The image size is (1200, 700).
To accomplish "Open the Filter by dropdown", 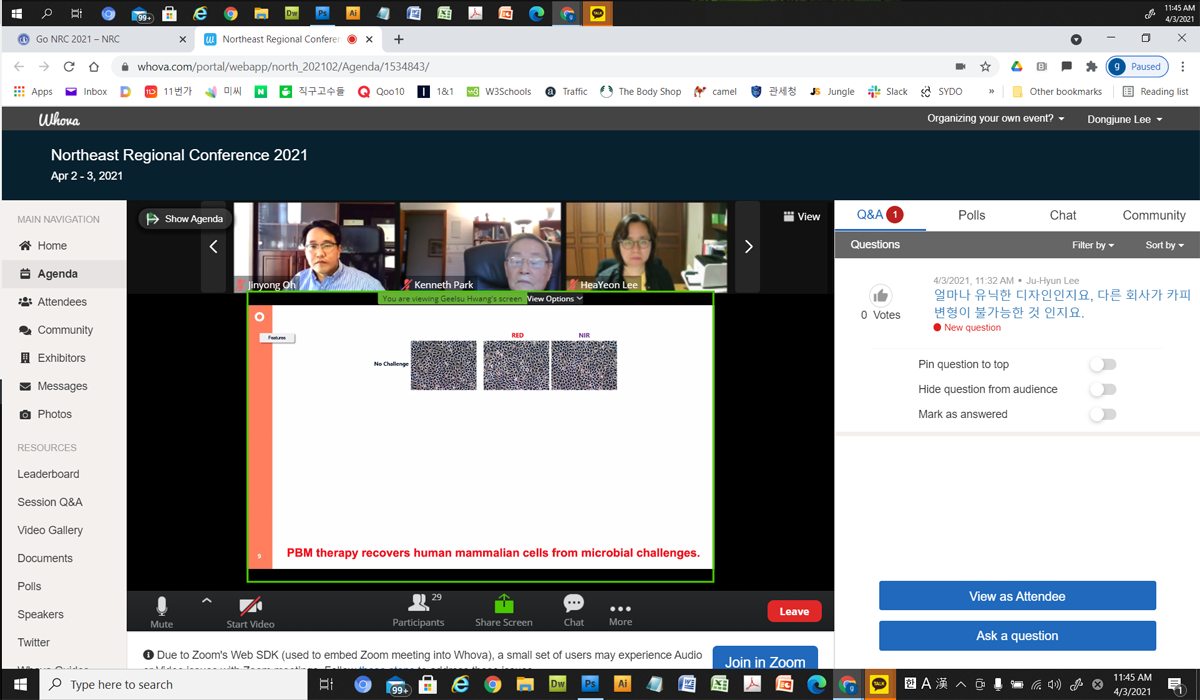I will point(1093,245).
